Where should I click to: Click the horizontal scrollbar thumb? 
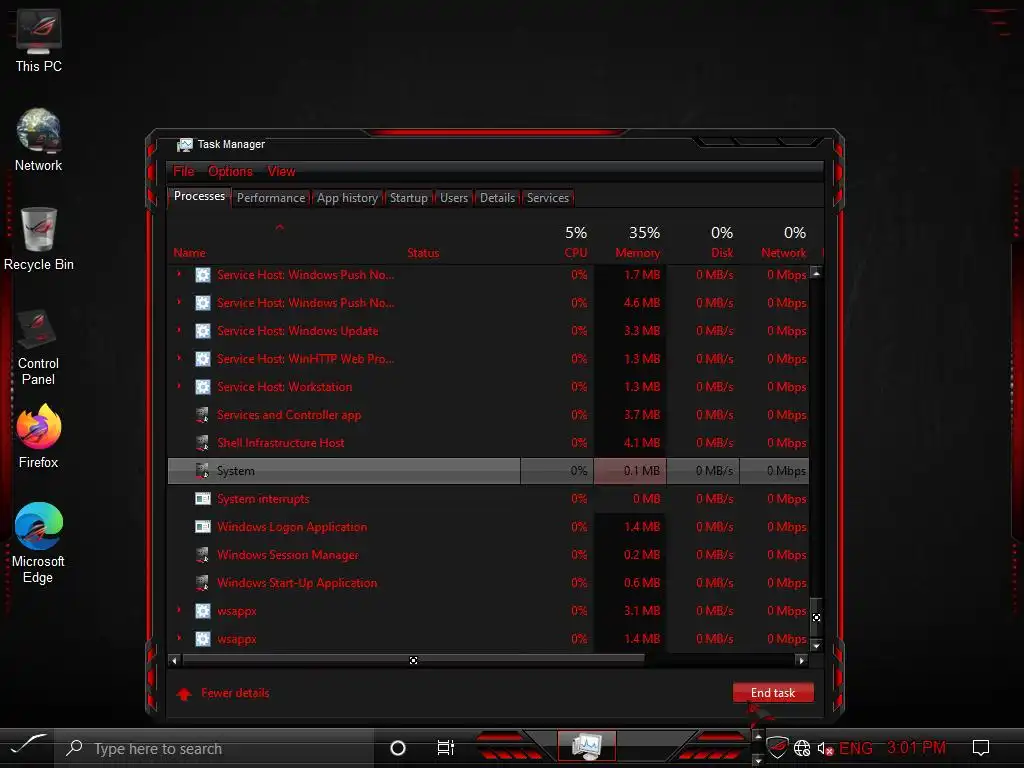click(x=413, y=661)
